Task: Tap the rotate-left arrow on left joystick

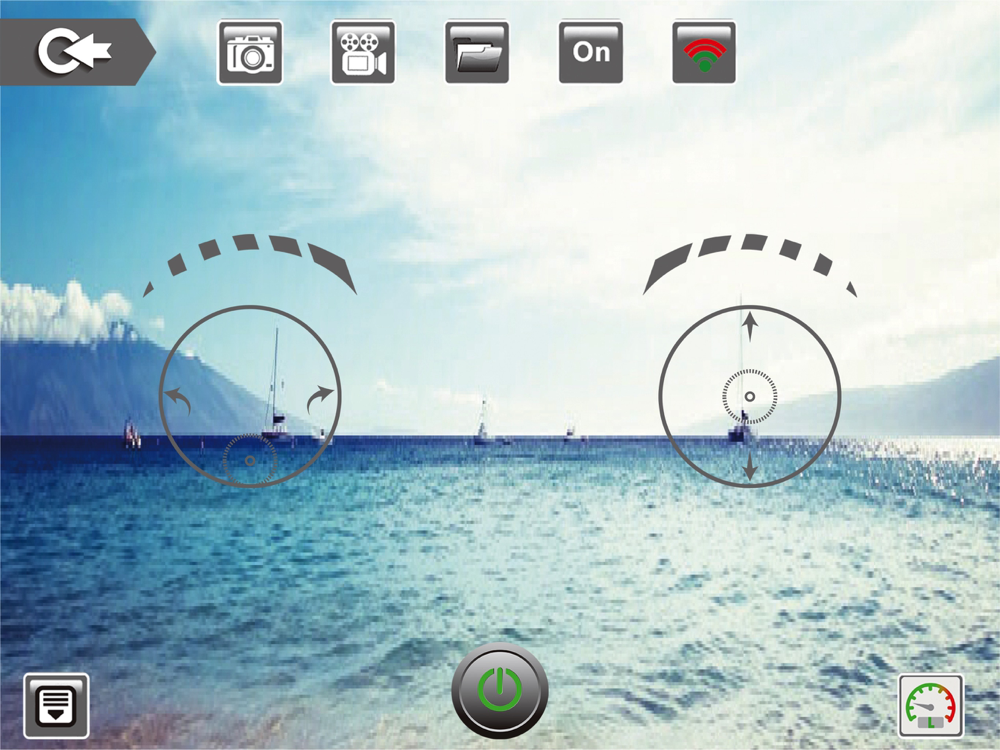Action: (x=178, y=401)
